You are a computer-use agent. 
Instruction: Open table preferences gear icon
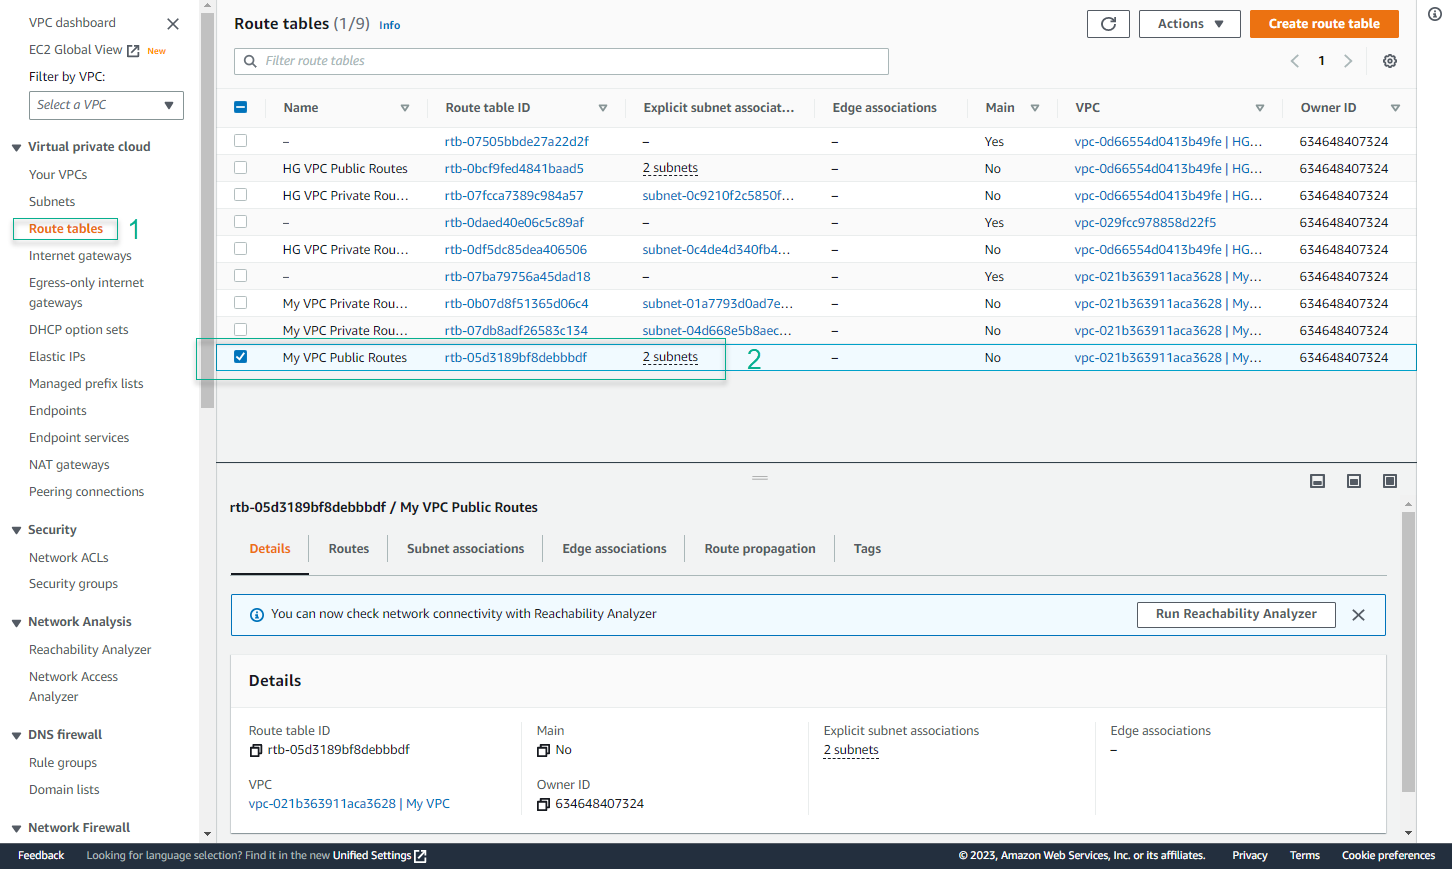(1390, 61)
